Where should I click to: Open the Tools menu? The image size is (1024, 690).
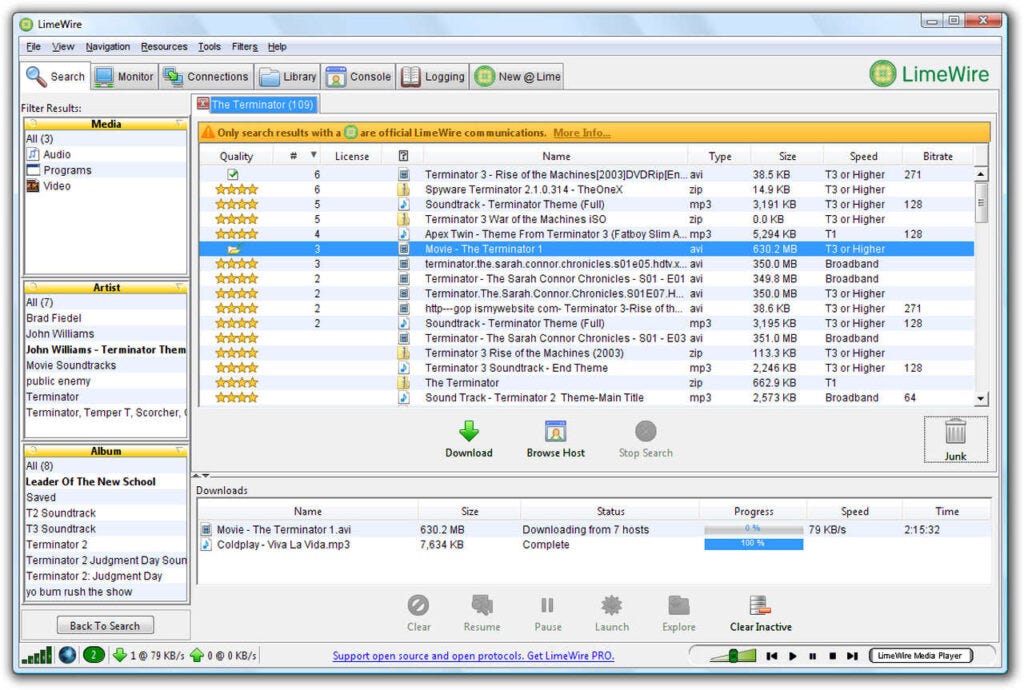209,46
